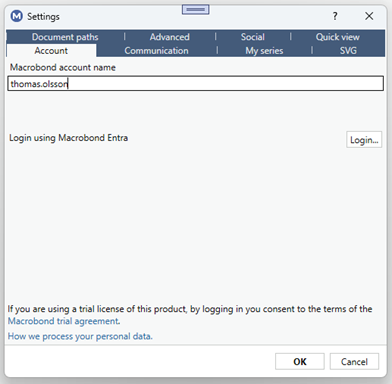Viewport: 392px width, 384px height.
Task: Switch to the Document paths tab
Action: click(x=65, y=37)
